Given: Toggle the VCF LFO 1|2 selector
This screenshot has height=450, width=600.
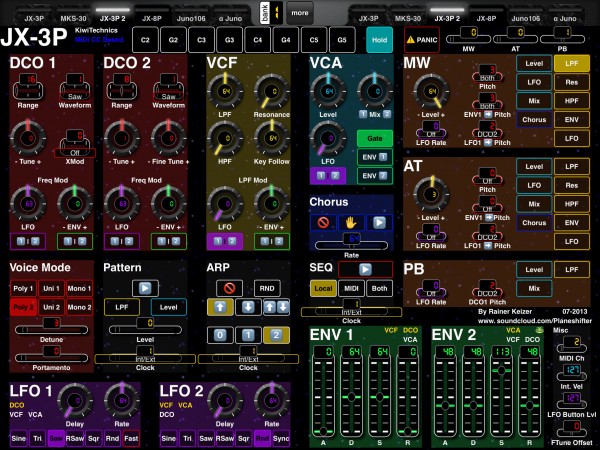Looking at the screenshot, I should [225, 241].
